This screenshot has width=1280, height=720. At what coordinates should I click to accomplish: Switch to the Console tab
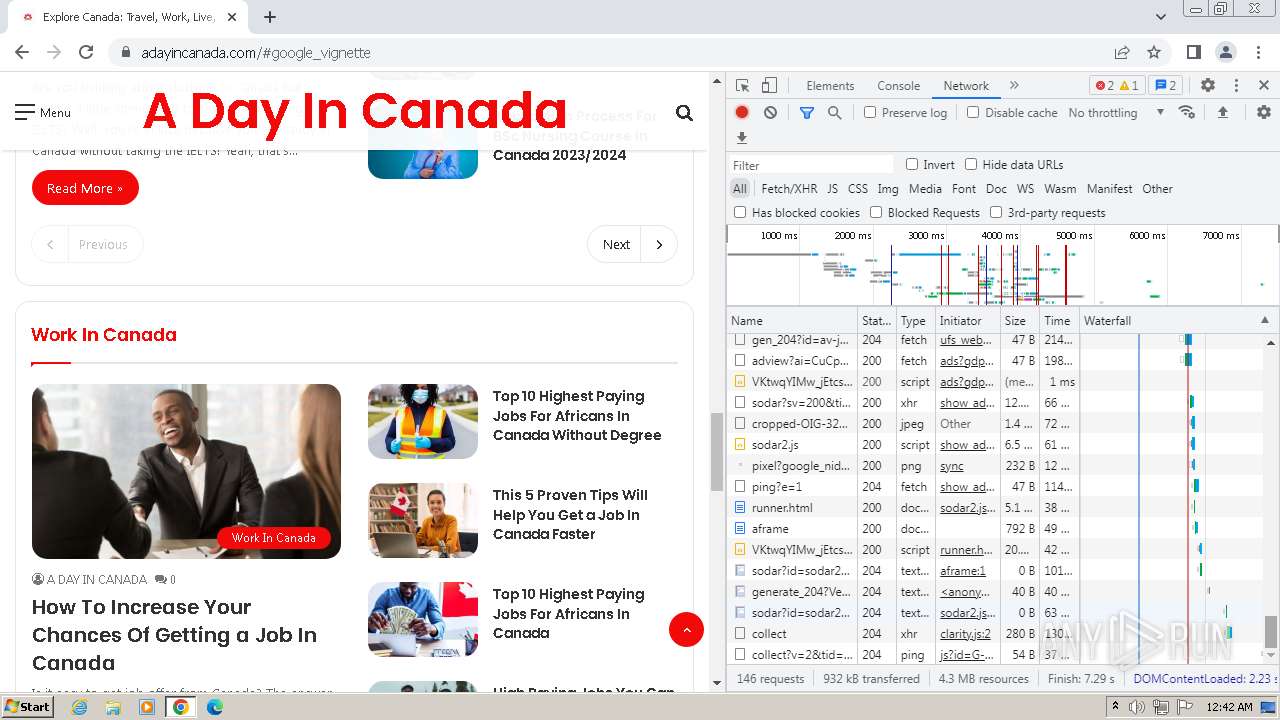coord(898,86)
